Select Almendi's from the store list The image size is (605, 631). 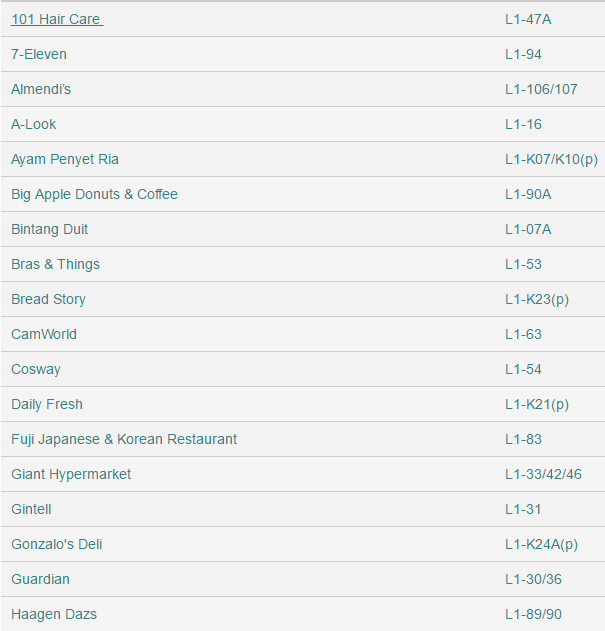click(x=41, y=89)
